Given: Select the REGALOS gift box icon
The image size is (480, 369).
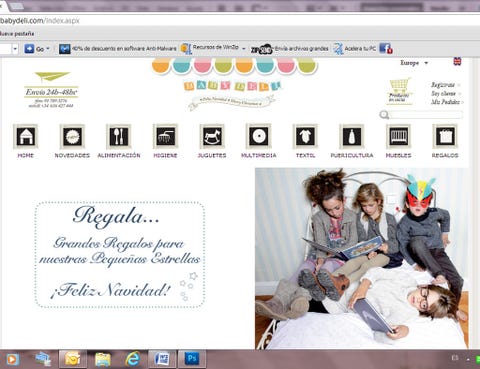Looking at the screenshot, I should [x=445, y=136].
